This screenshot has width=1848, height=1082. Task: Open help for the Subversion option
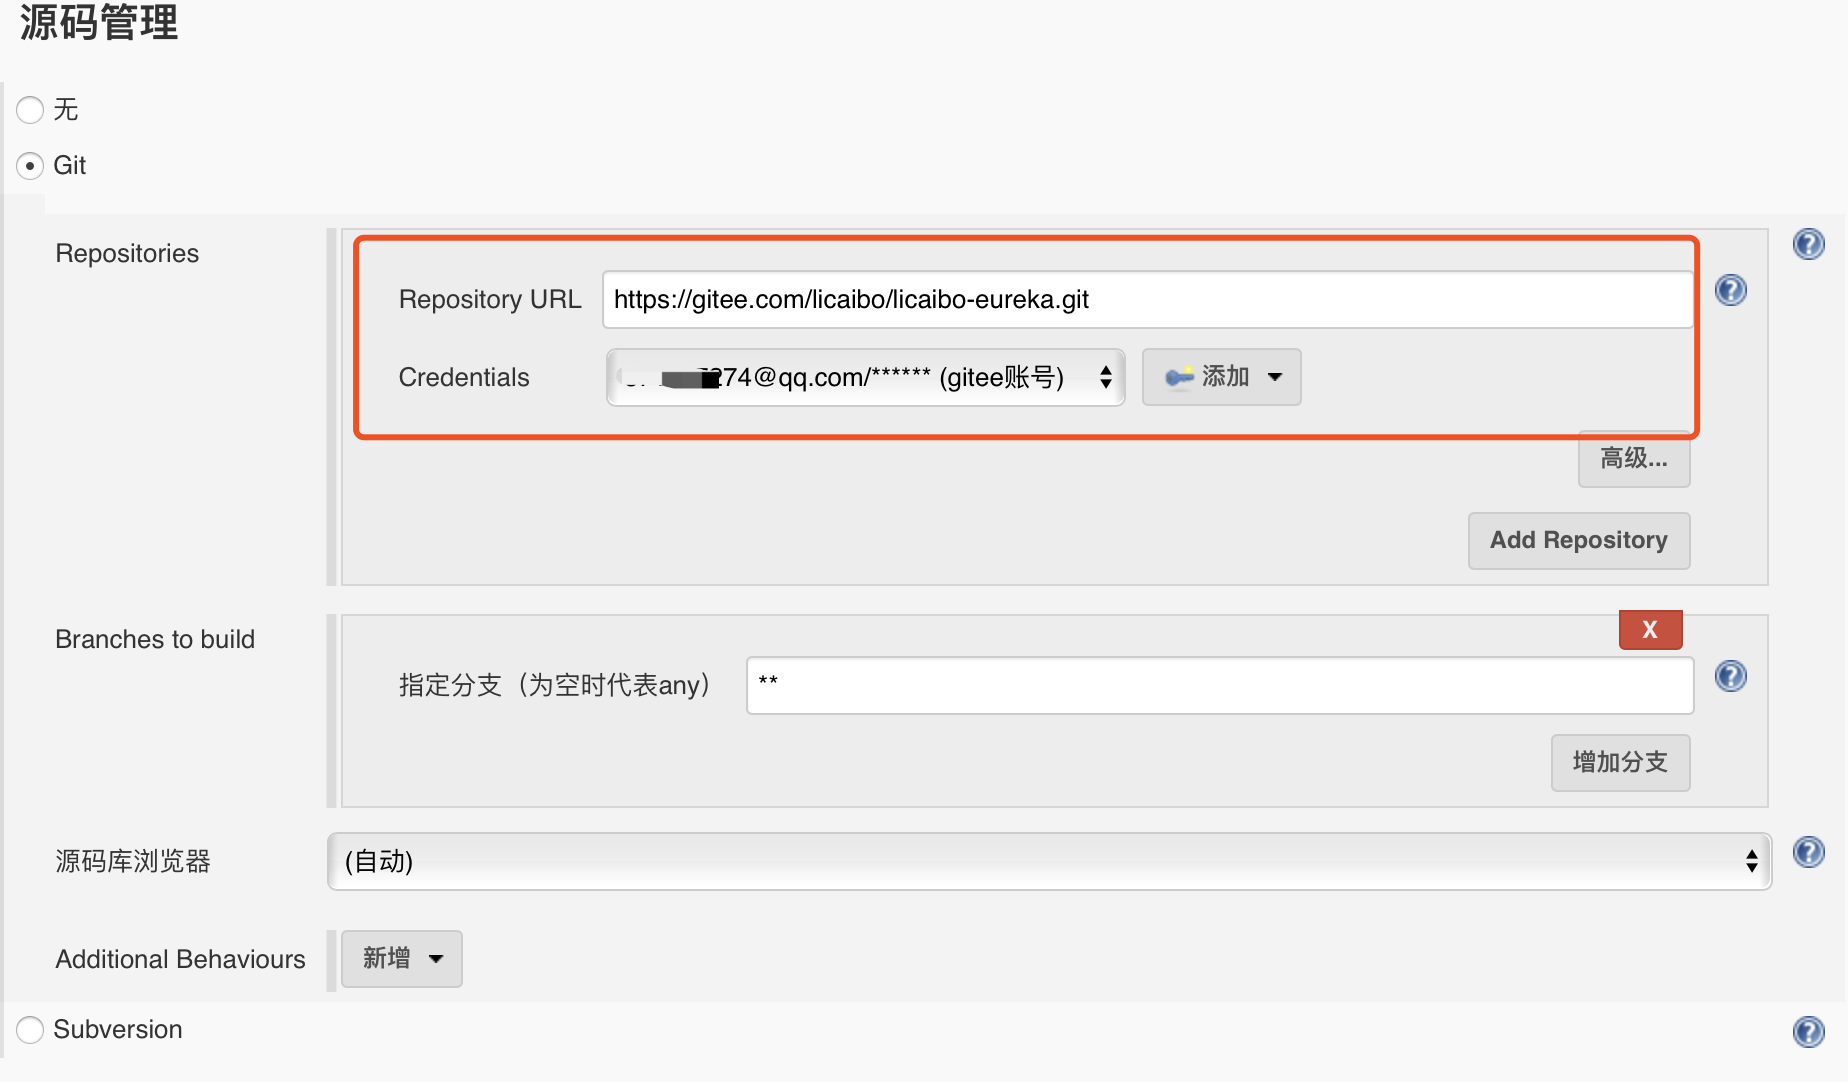1808,1031
